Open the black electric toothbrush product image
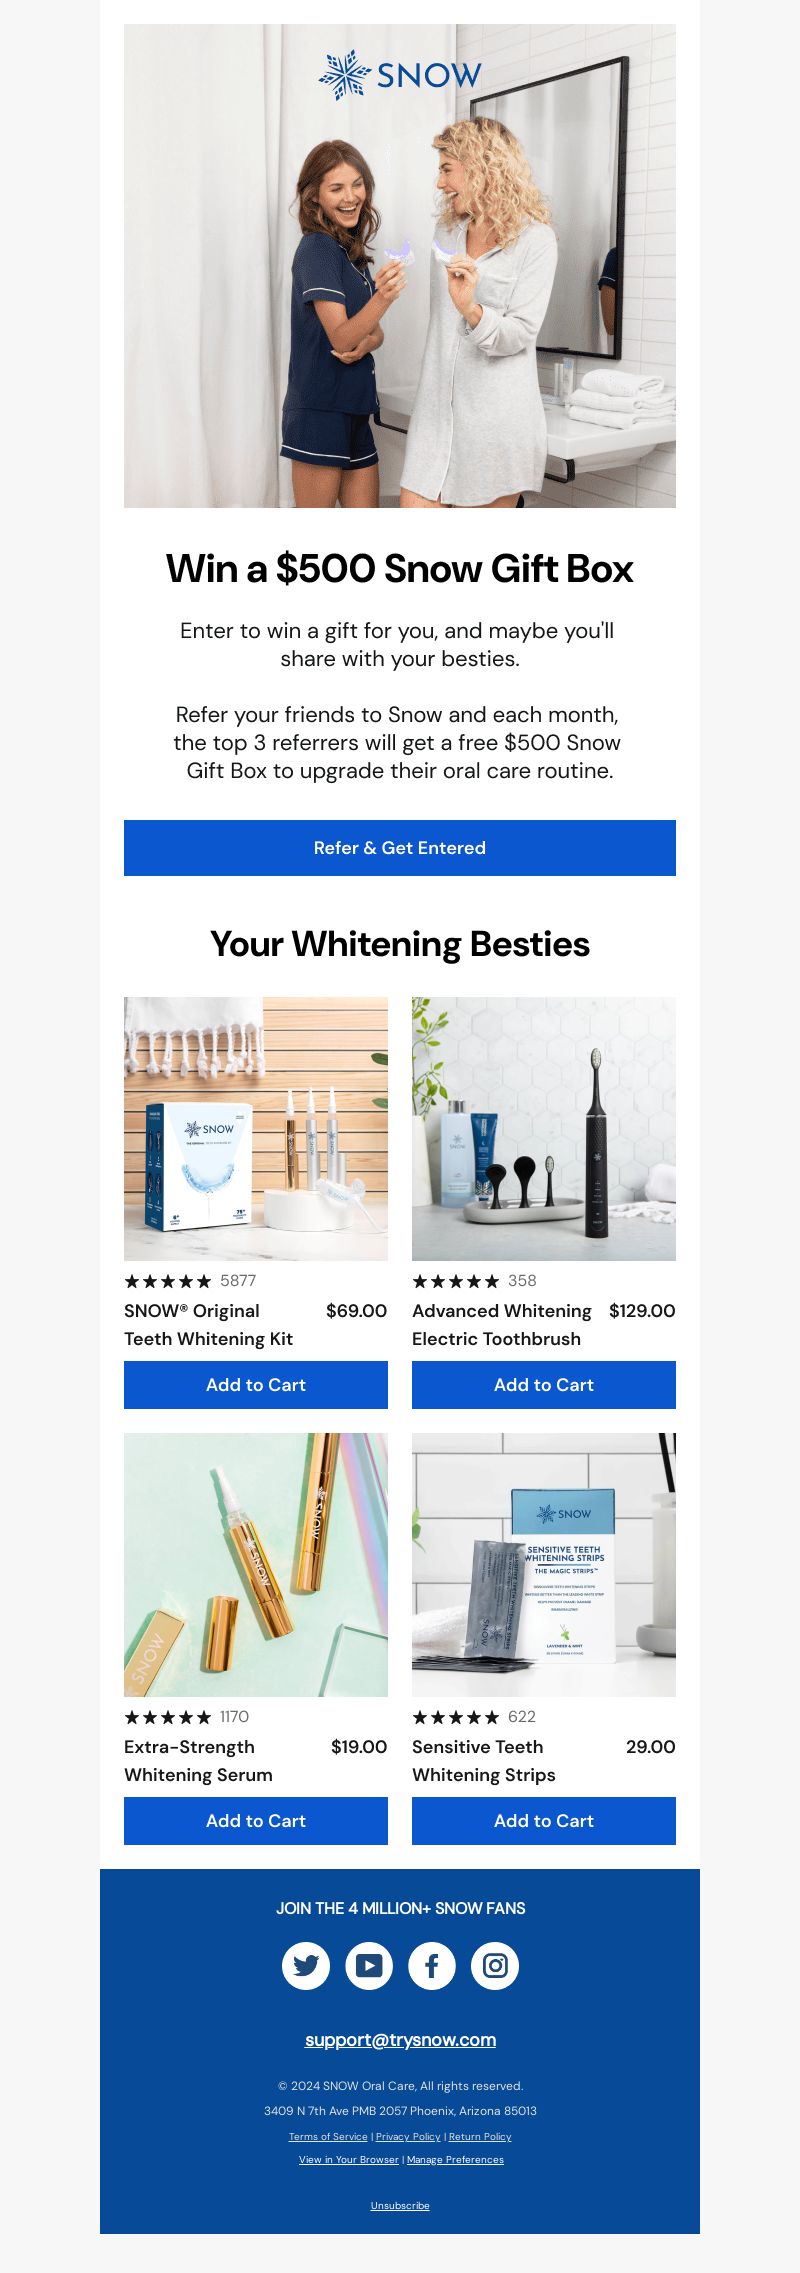800x2273 pixels. pyautogui.click(x=544, y=1129)
